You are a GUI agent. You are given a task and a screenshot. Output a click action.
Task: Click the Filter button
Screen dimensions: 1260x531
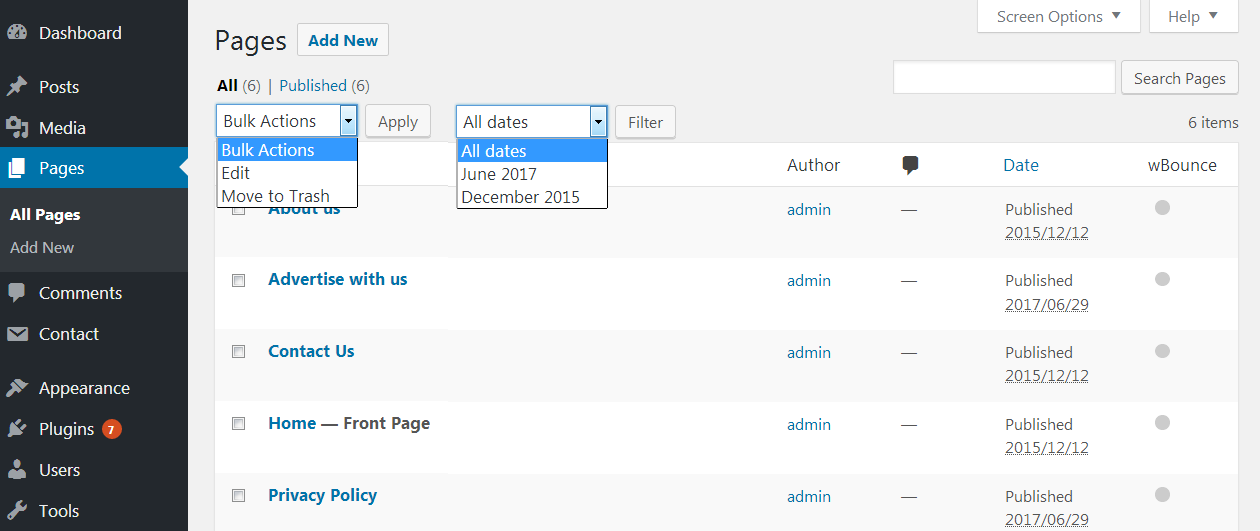click(645, 122)
